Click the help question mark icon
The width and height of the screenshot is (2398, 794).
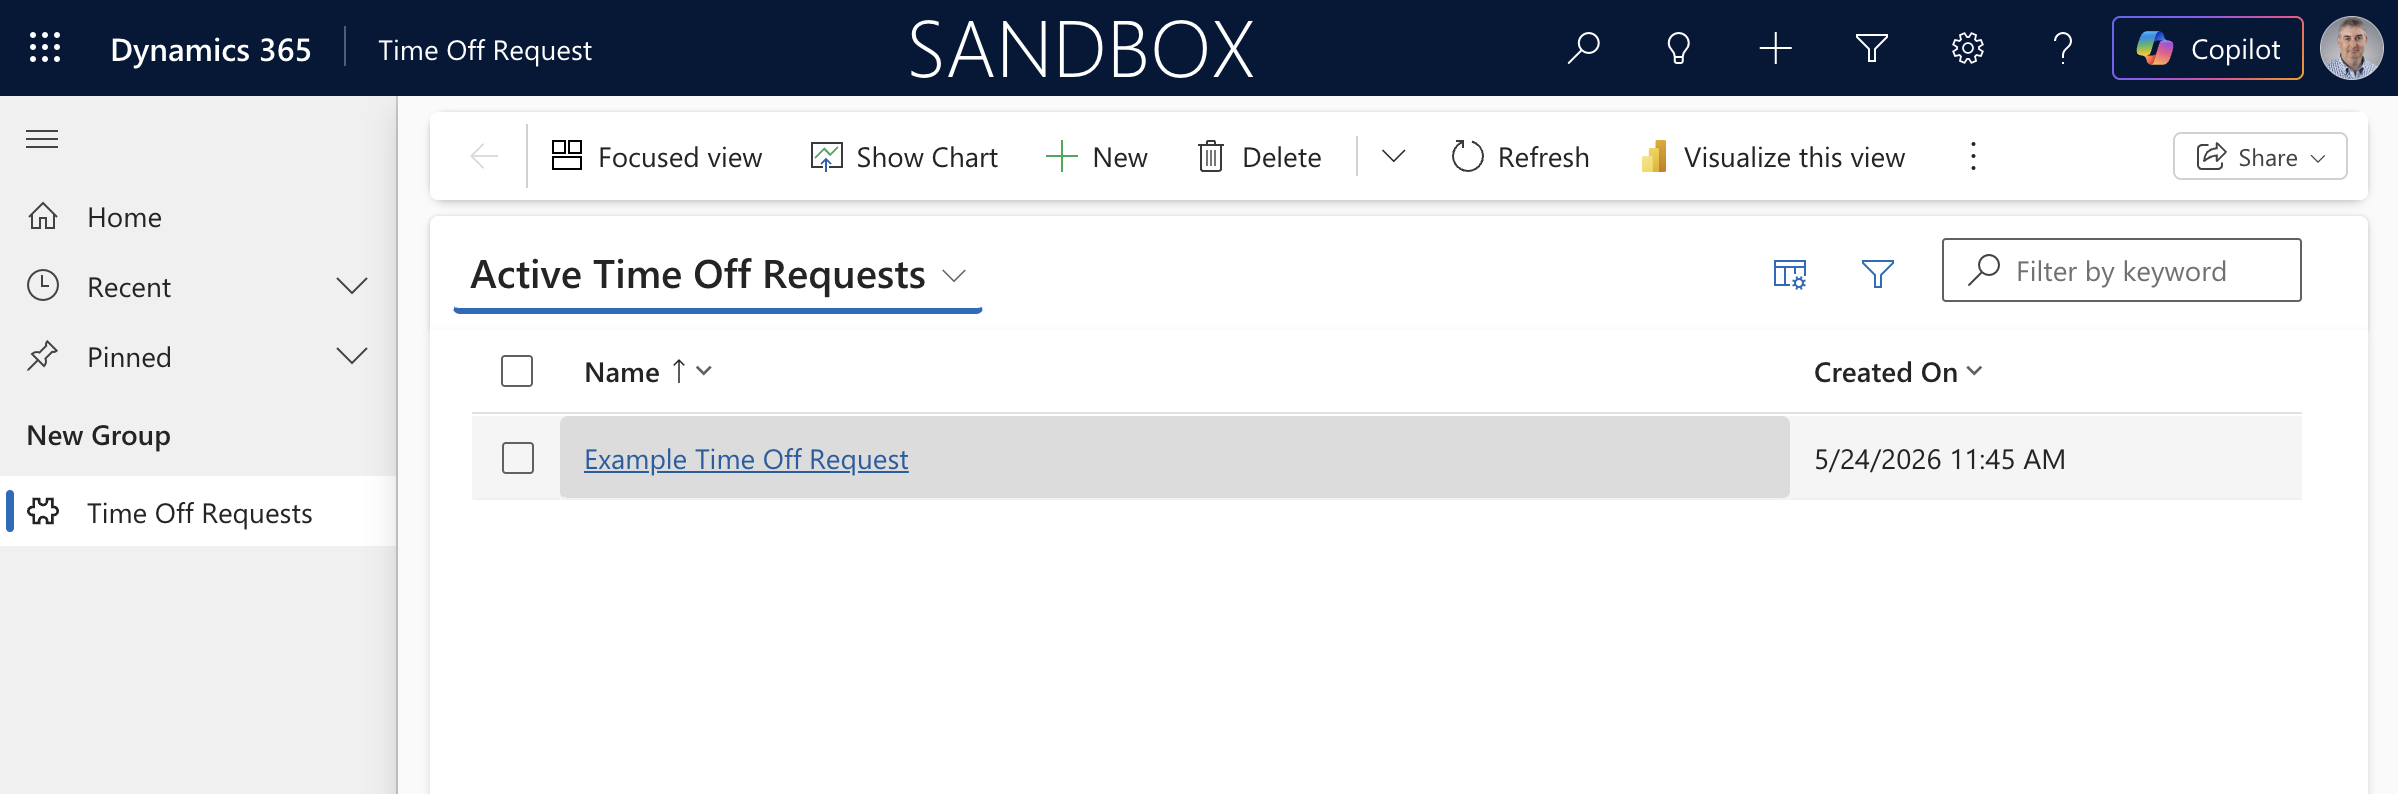[2063, 48]
